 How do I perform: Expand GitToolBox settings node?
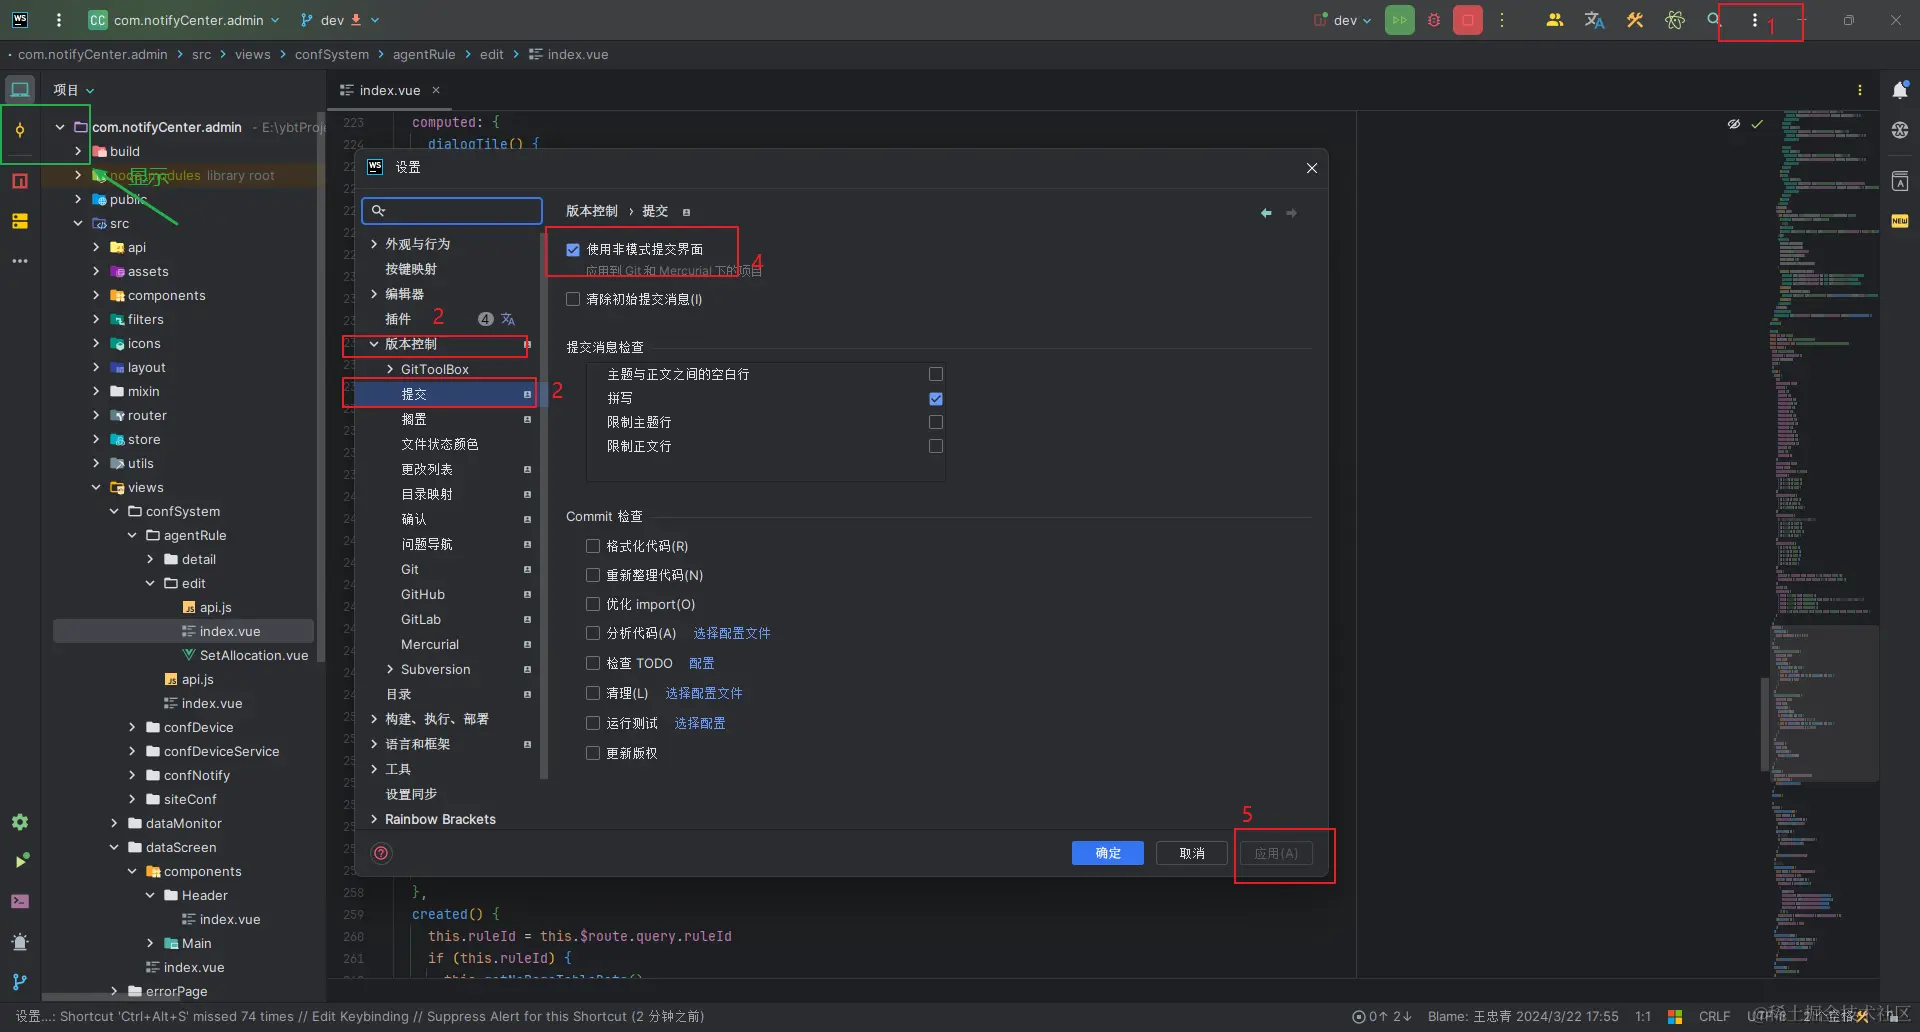[x=390, y=369]
